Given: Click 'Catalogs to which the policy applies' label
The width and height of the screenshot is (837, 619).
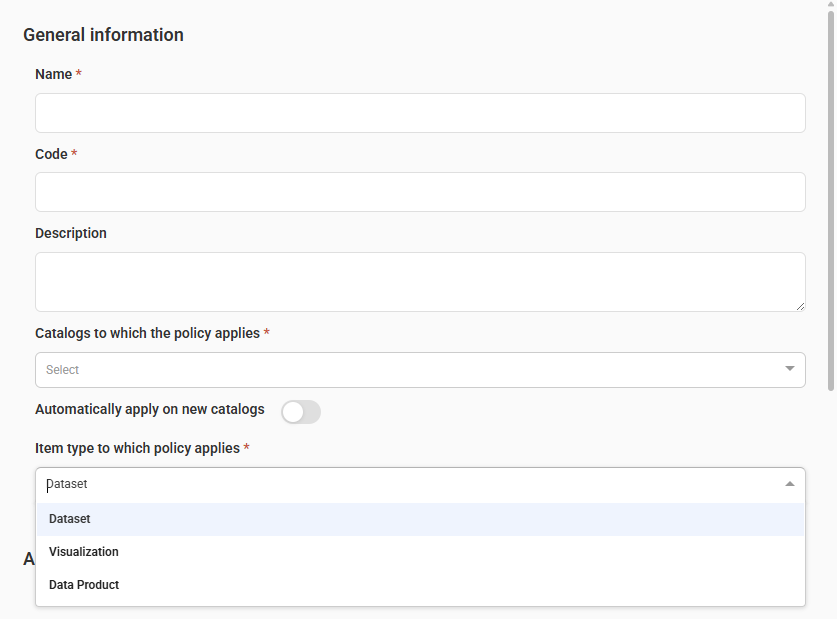Looking at the screenshot, I should point(147,333).
